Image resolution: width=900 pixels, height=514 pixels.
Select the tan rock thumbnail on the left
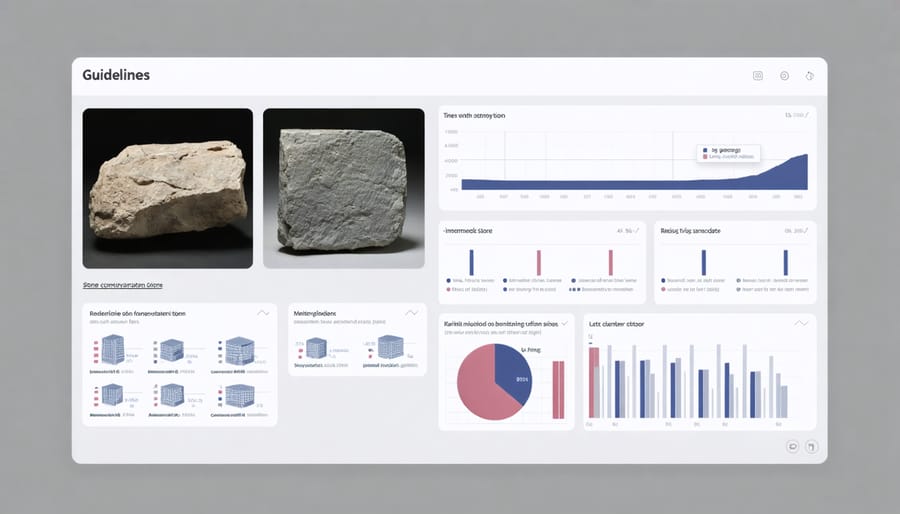167,188
